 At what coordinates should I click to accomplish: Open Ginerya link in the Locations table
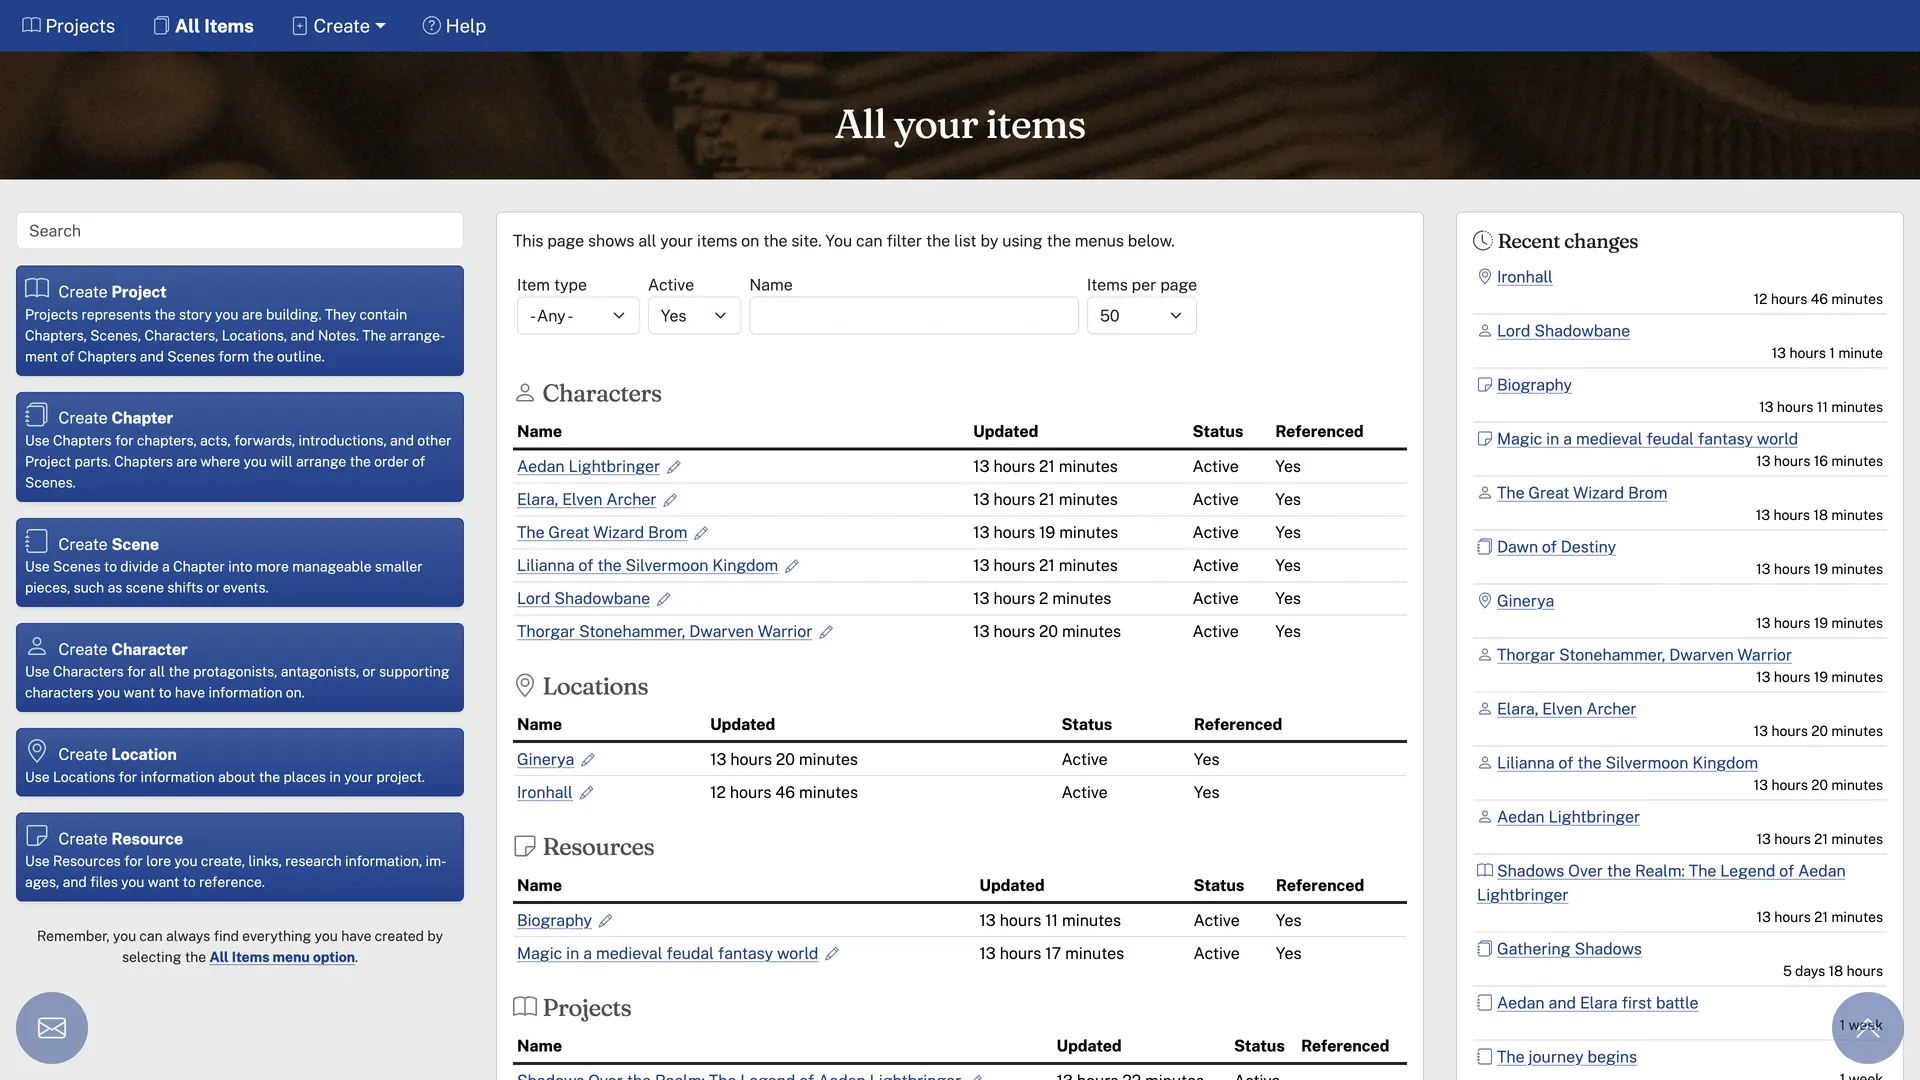click(x=545, y=760)
